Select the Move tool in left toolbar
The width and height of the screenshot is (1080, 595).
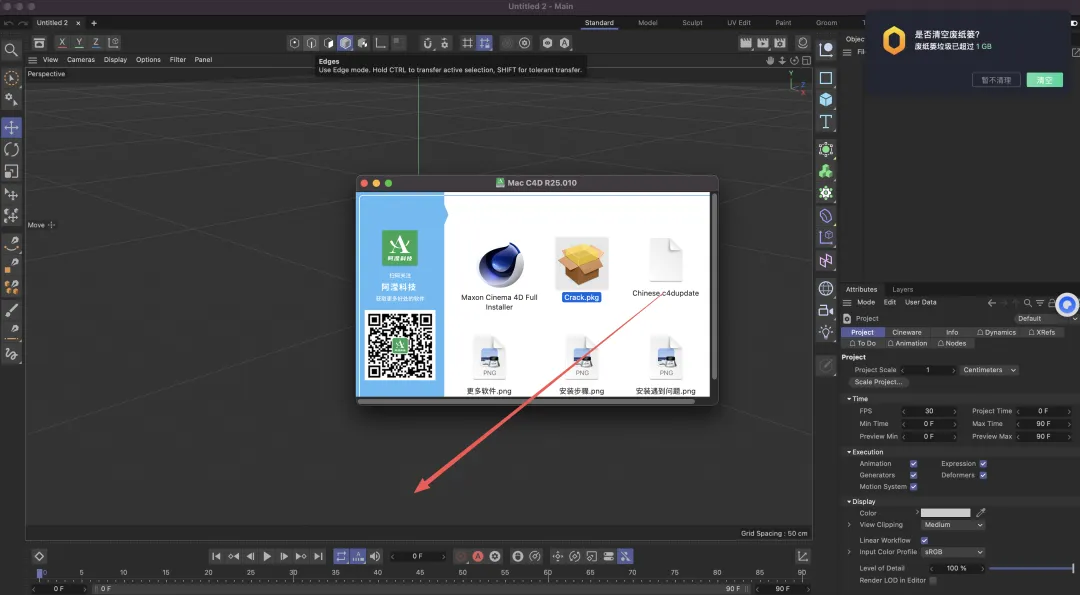click(x=12, y=127)
